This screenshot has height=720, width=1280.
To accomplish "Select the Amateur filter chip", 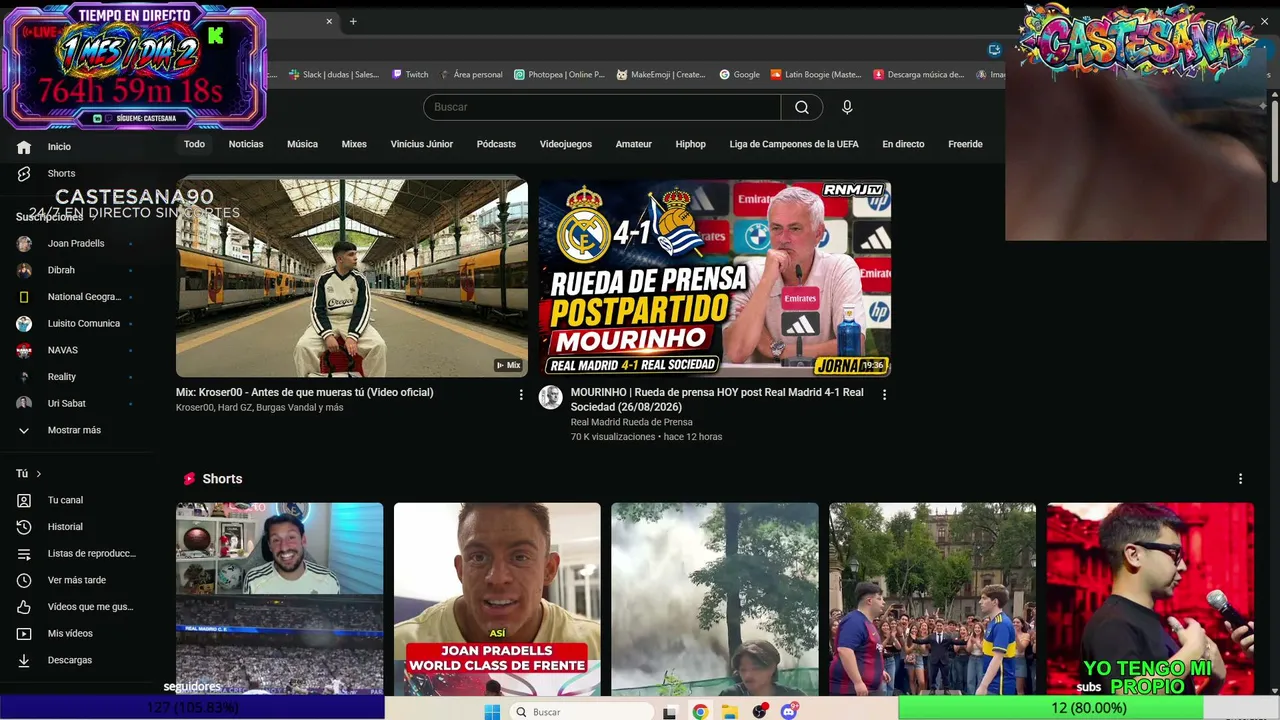I will [x=634, y=144].
